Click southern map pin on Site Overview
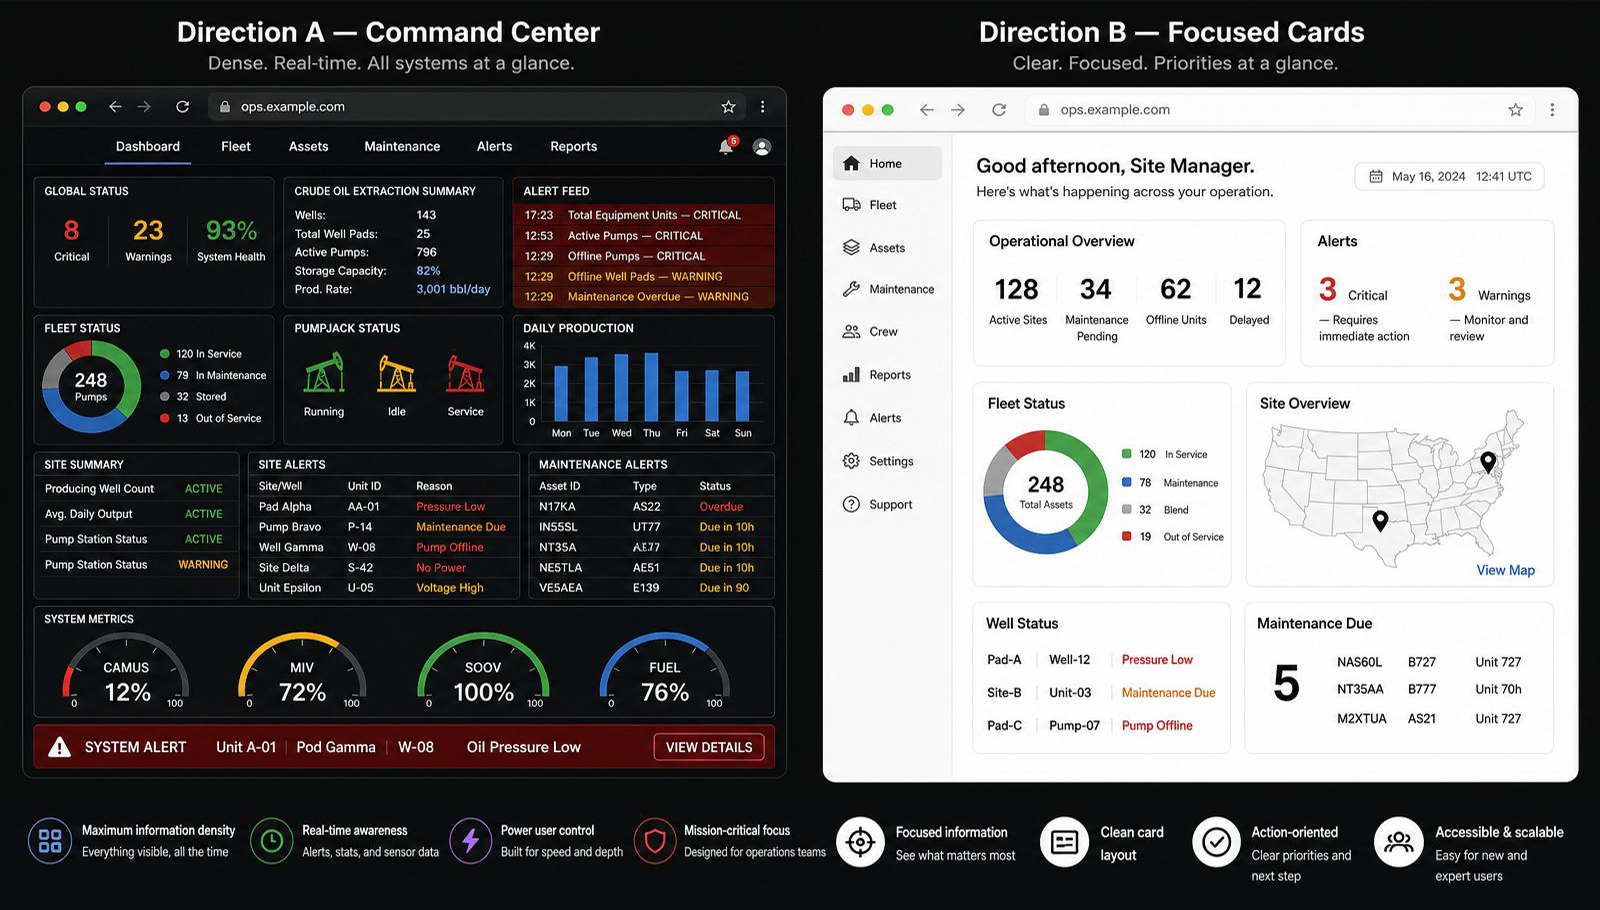 [1381, 520]
